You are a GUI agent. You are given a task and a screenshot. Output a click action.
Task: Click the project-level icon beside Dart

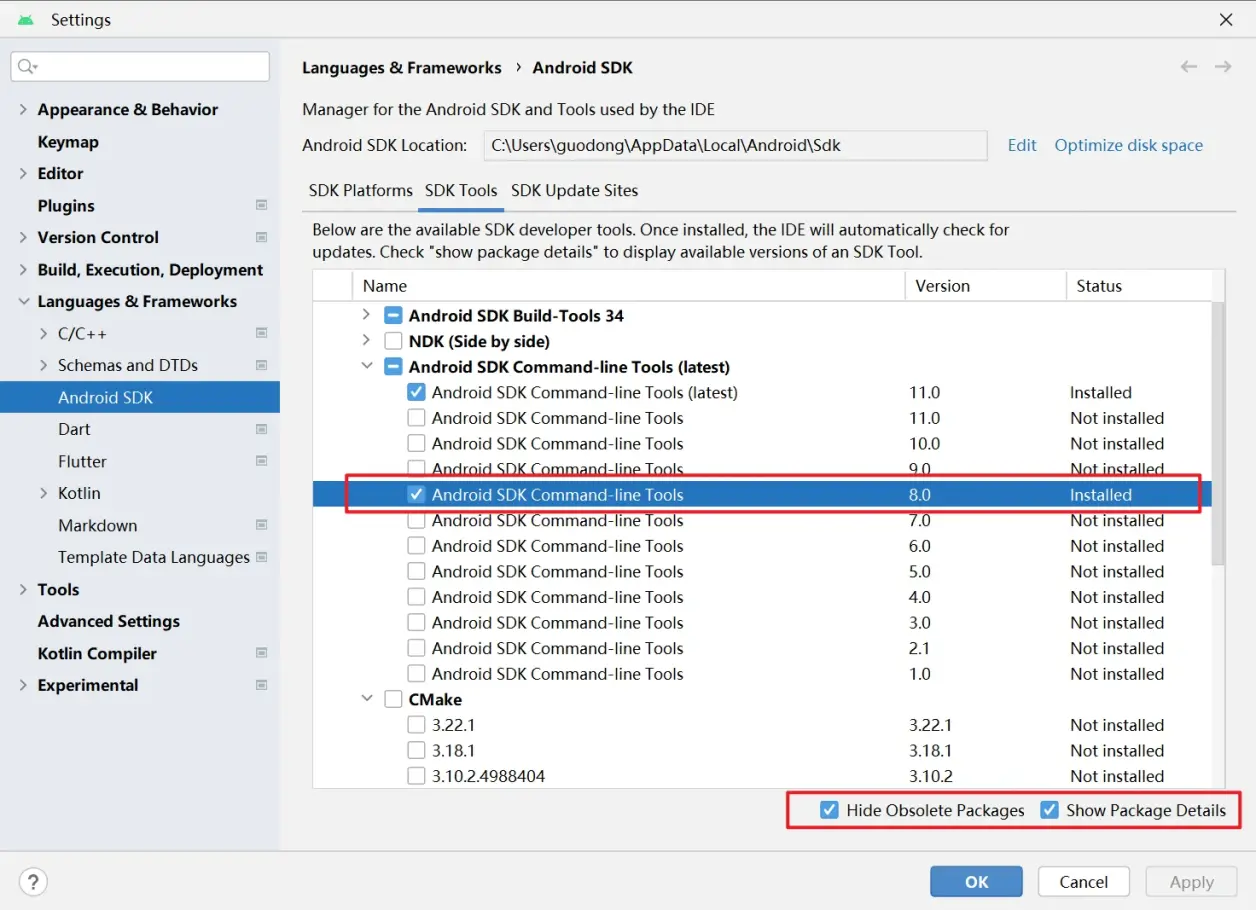[262, 429]
